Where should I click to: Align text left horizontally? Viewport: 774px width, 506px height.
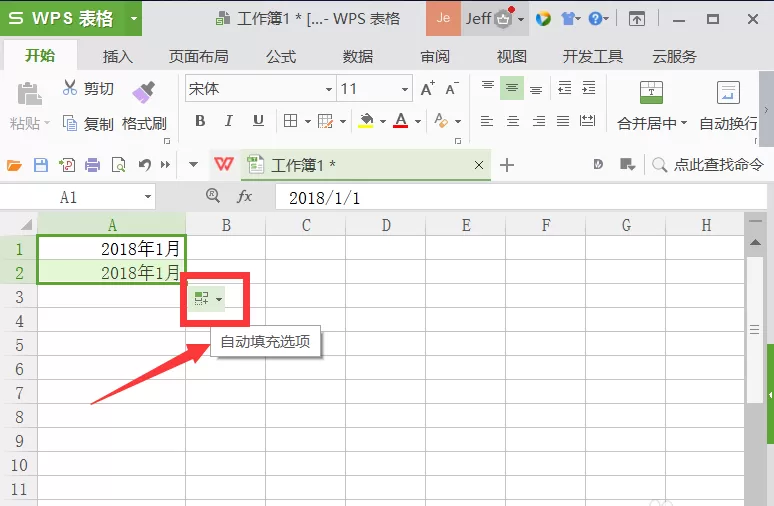(487, 121)
